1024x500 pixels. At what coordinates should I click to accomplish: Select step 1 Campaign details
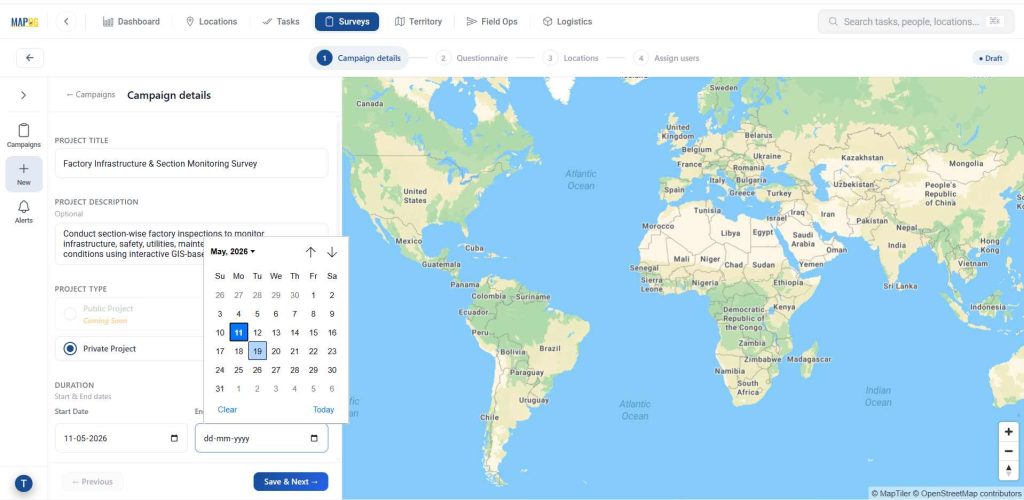pos(359,58)
